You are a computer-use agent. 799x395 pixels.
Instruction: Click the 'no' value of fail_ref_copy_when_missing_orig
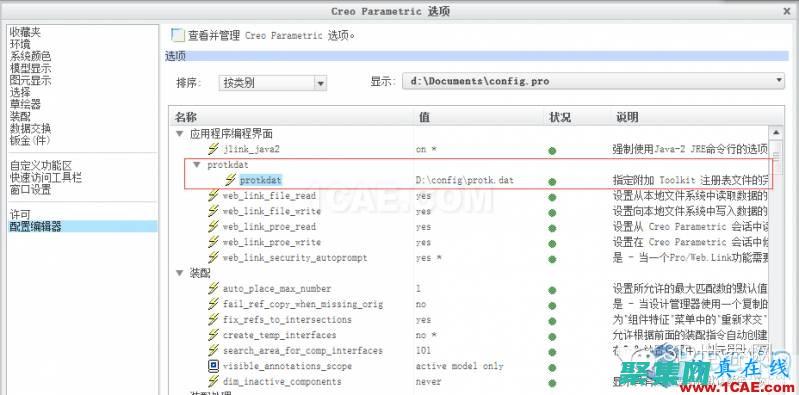click(x=421, y=304)
